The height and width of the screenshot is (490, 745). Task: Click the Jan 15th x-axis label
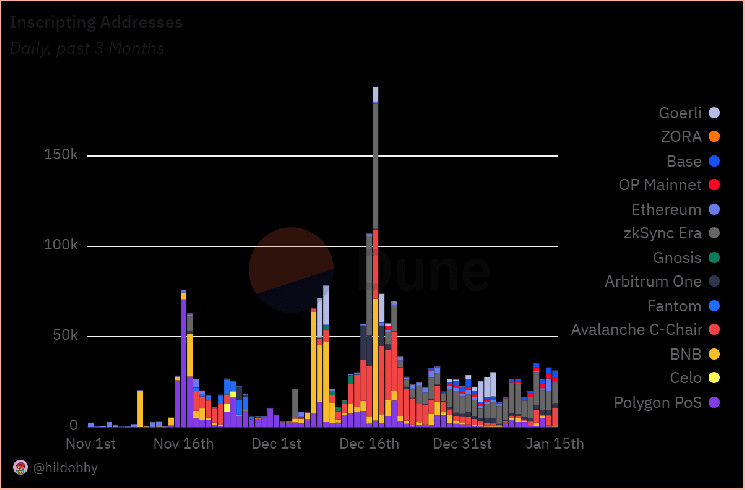point(554,443)
